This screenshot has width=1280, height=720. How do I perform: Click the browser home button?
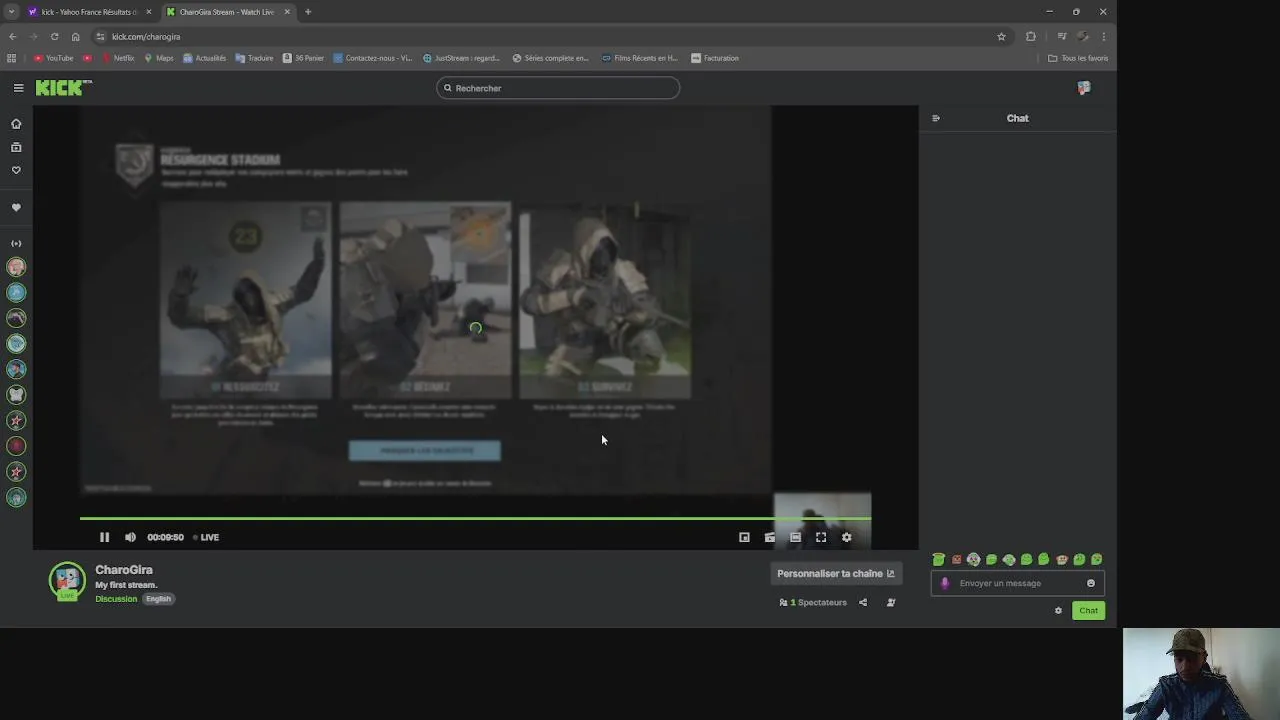[75, 36]
